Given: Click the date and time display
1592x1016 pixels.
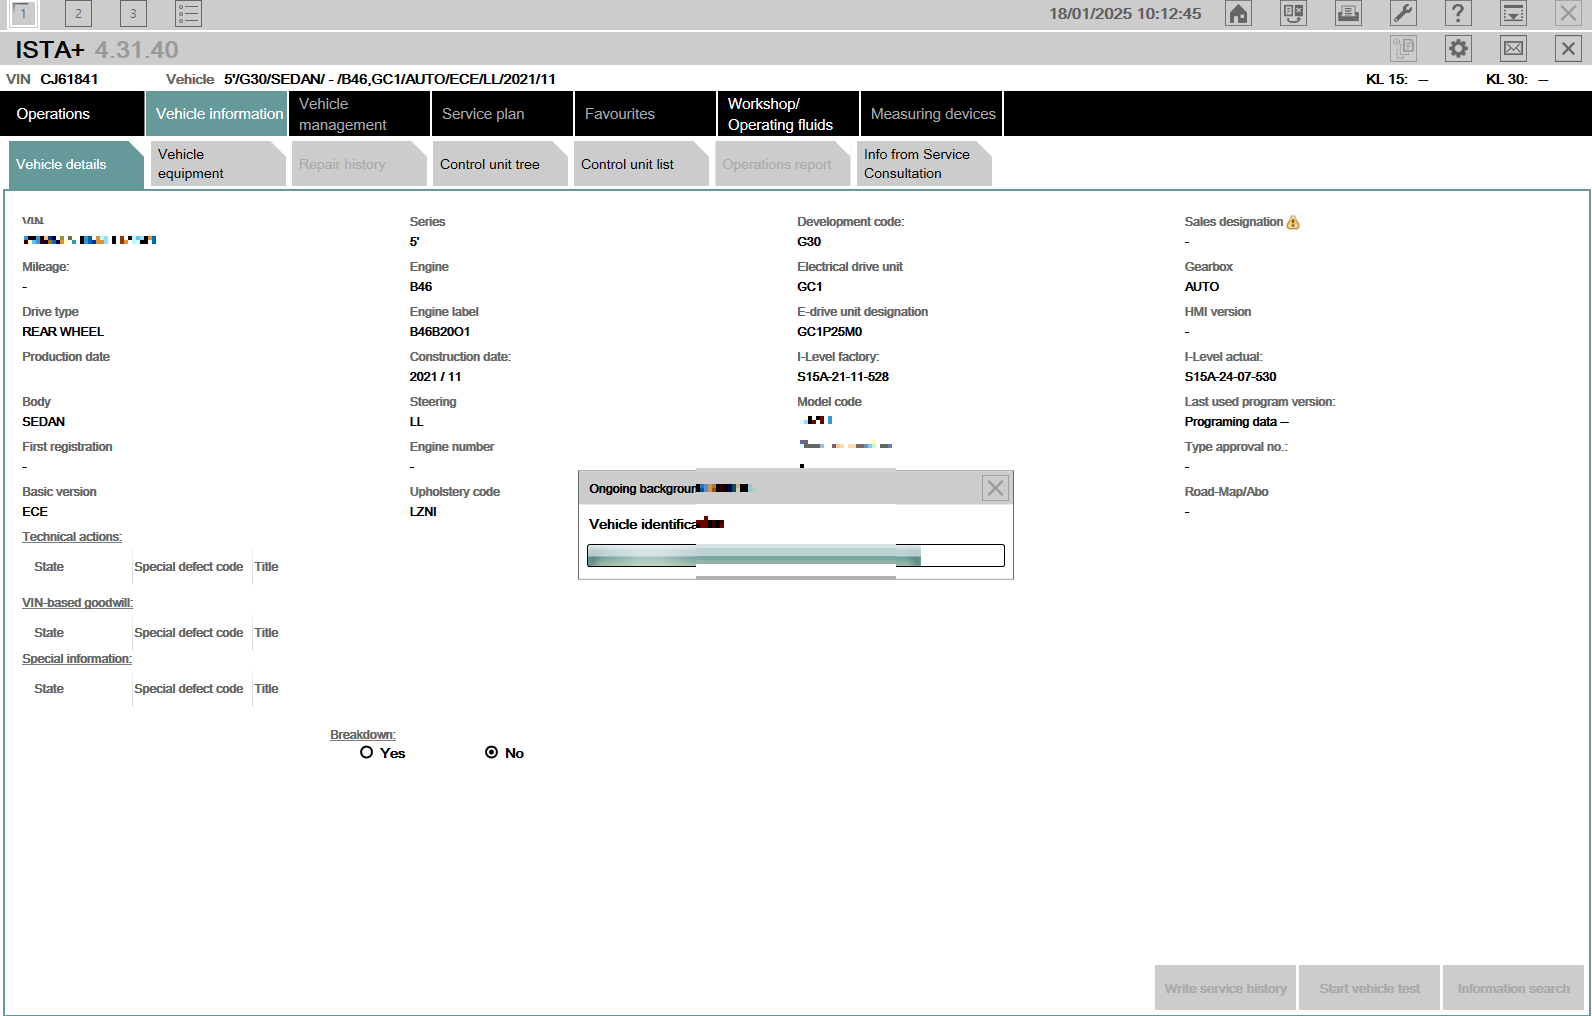Looking at the screenshot, I should (1125, 14).
